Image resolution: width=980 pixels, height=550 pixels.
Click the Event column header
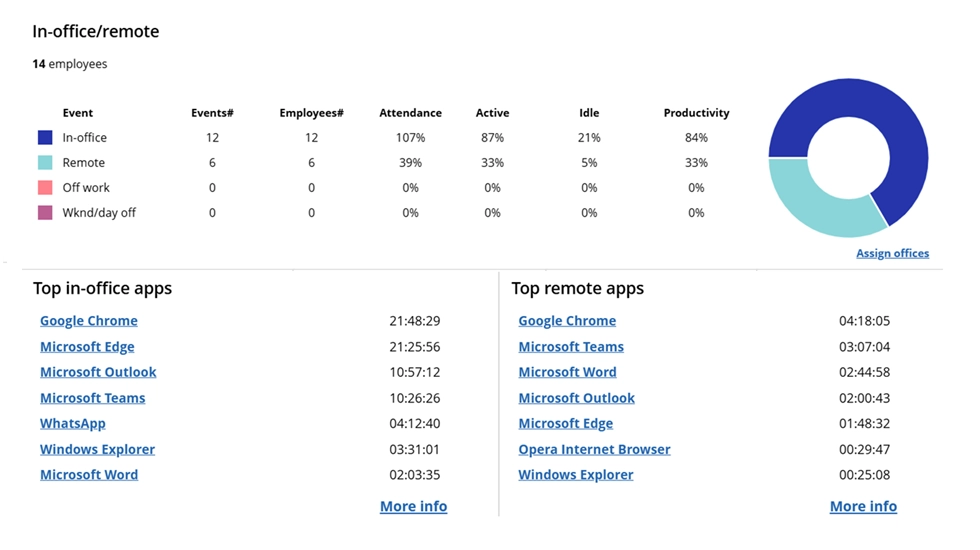pos(78,112)
